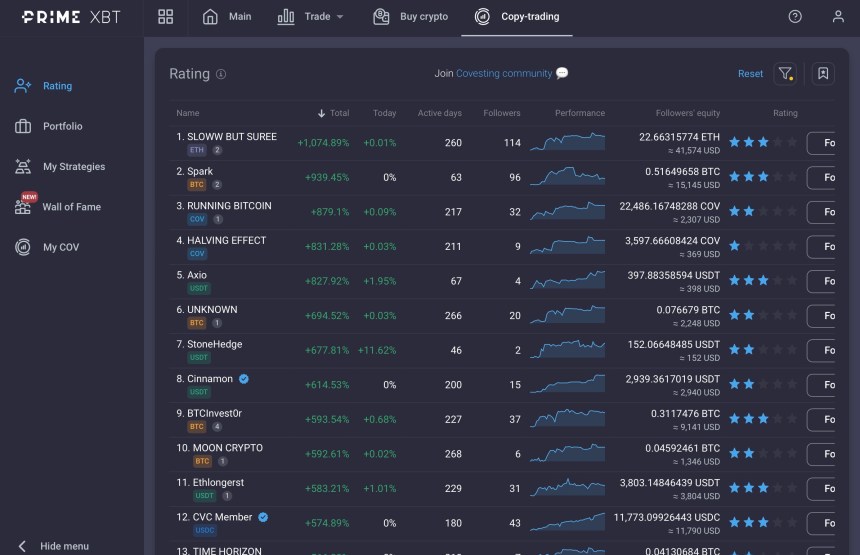Open Wall of Fame section
Screen dimensions: 860x555
click(58, 206)
